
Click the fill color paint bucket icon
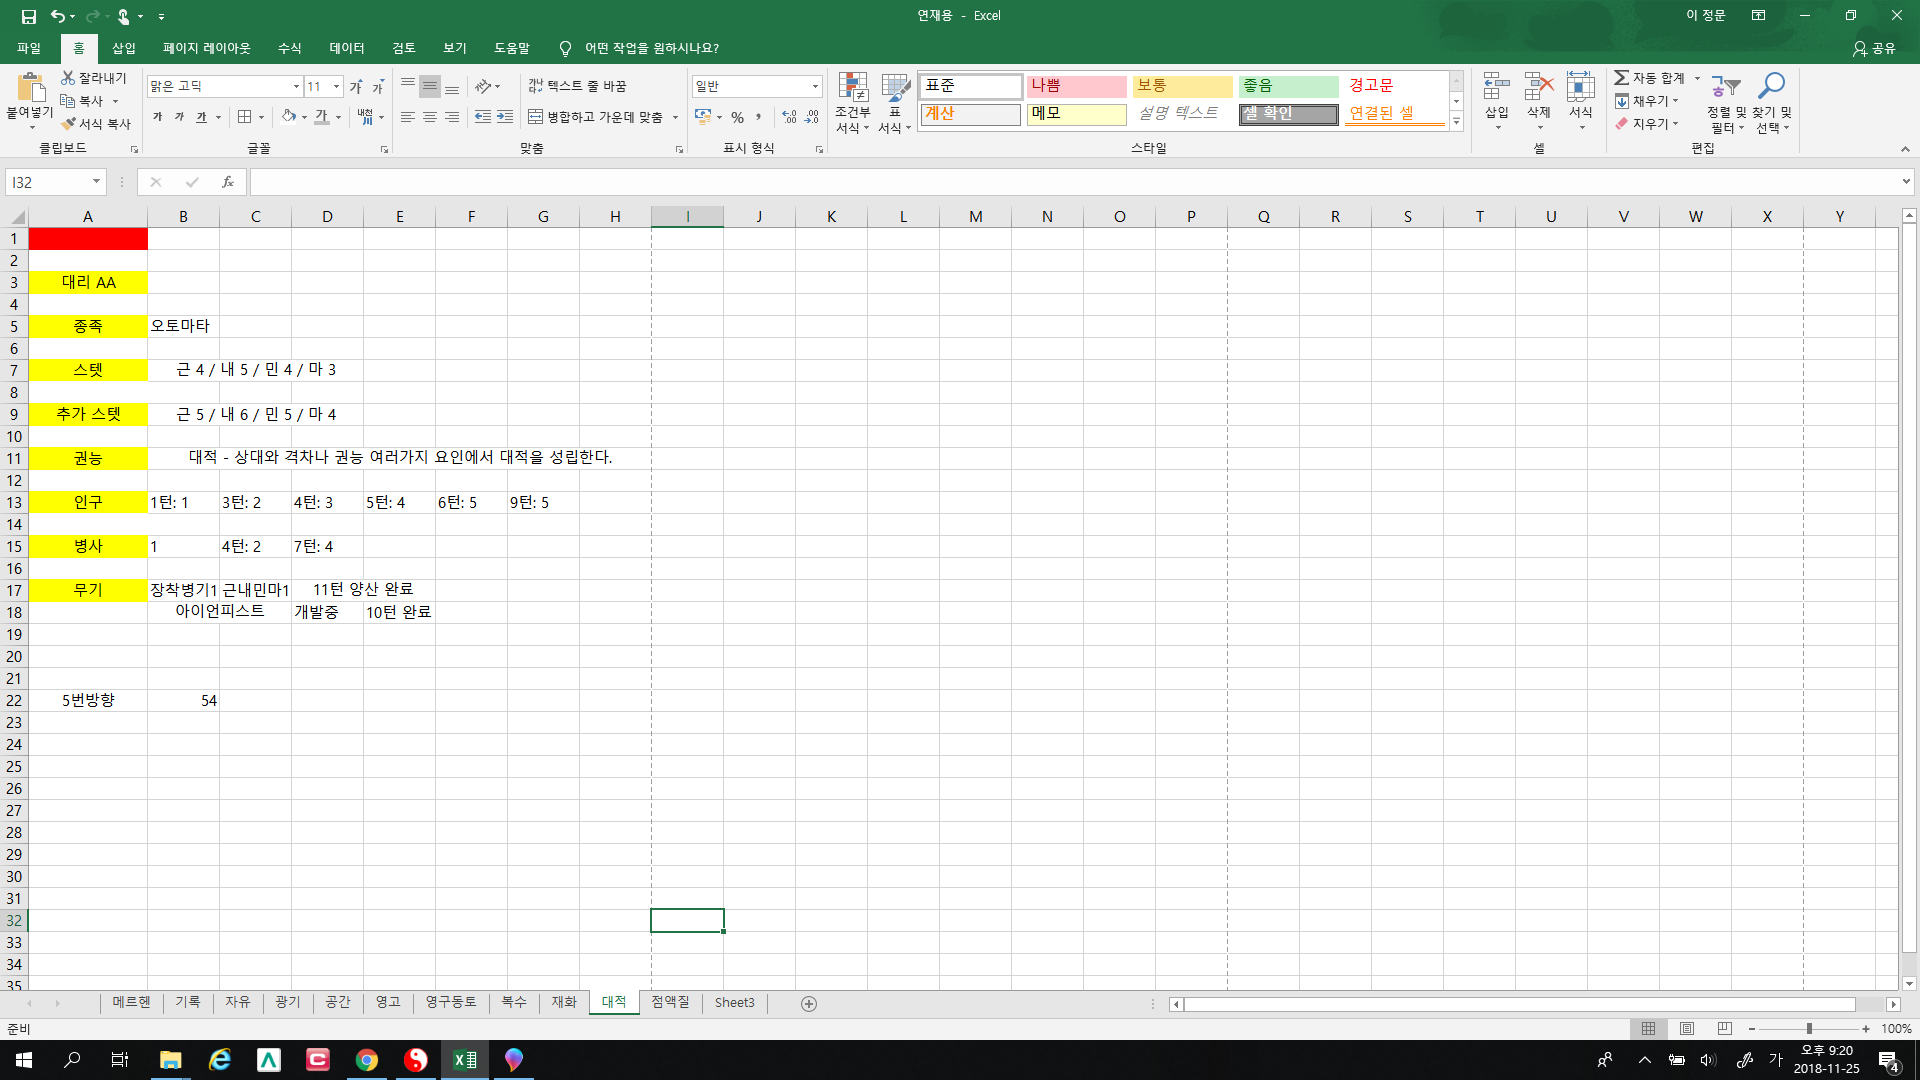288,117
